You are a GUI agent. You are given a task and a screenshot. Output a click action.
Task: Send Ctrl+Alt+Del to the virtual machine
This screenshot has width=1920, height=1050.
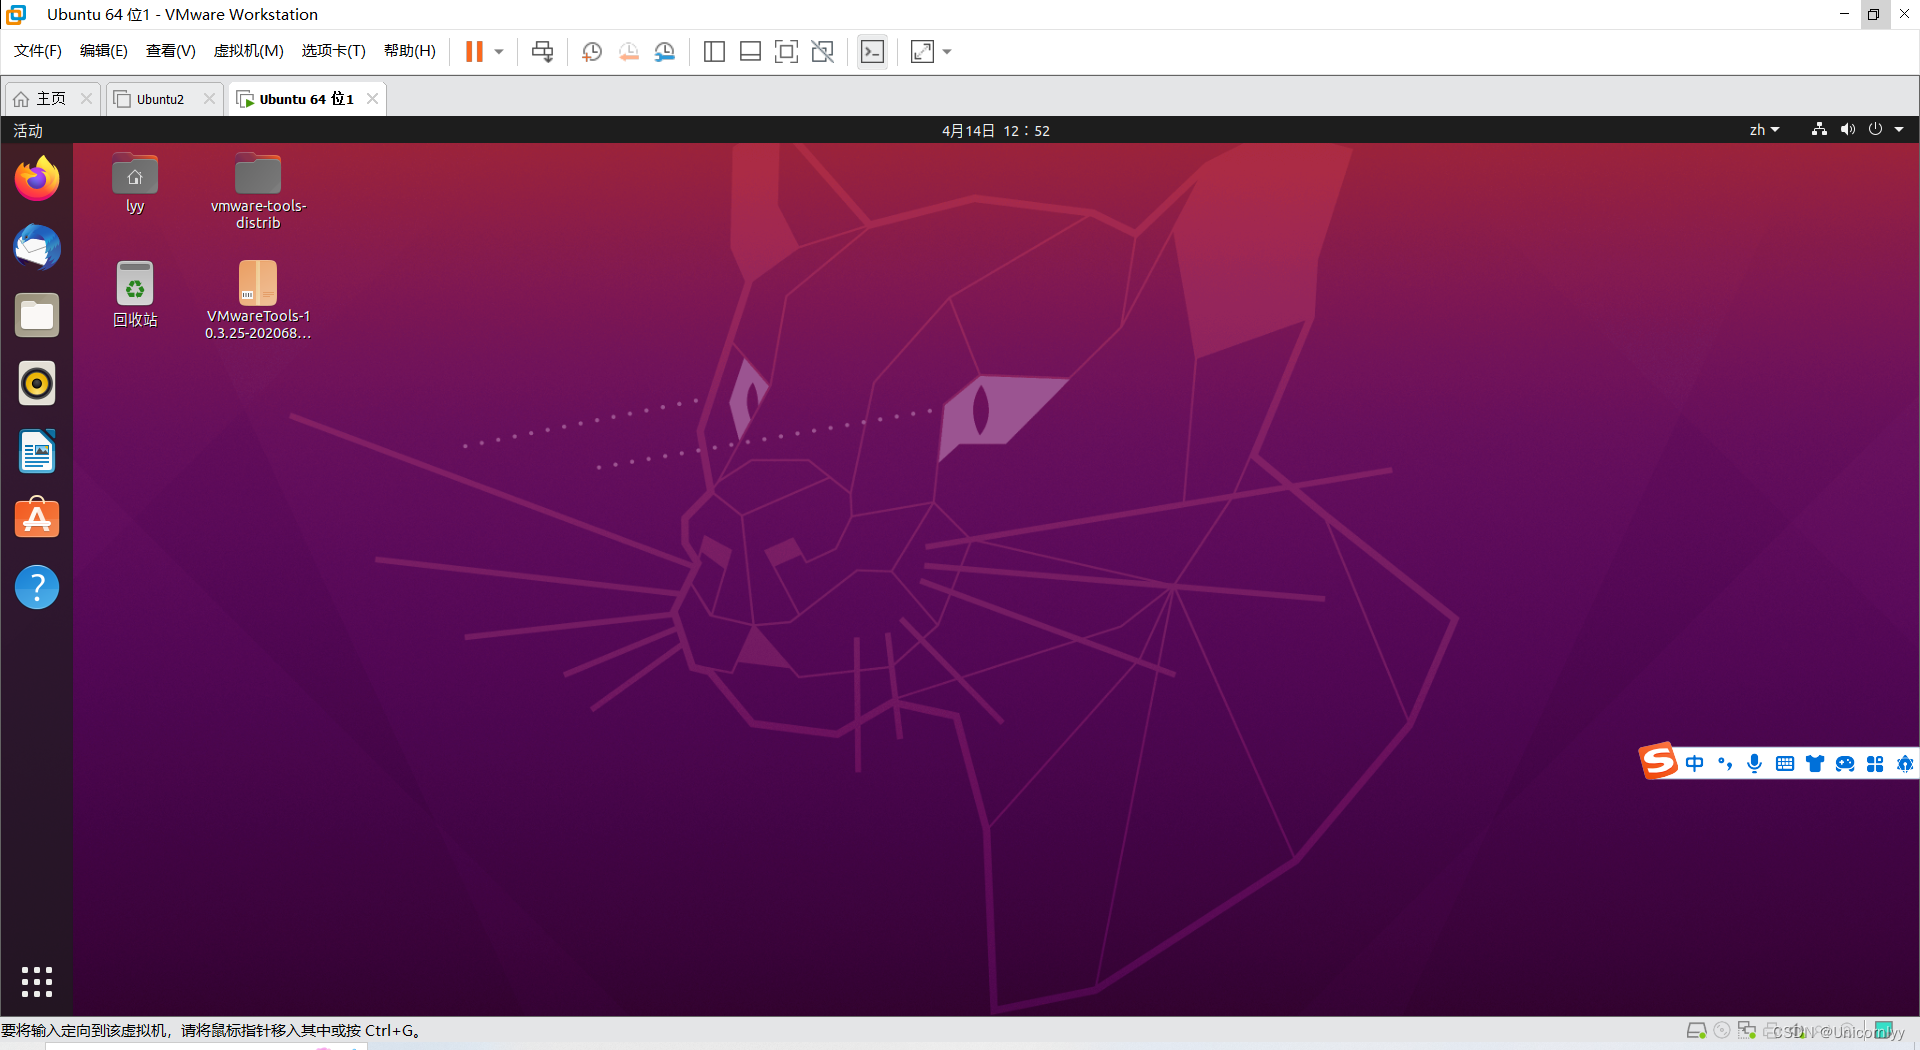pos(542,51)
